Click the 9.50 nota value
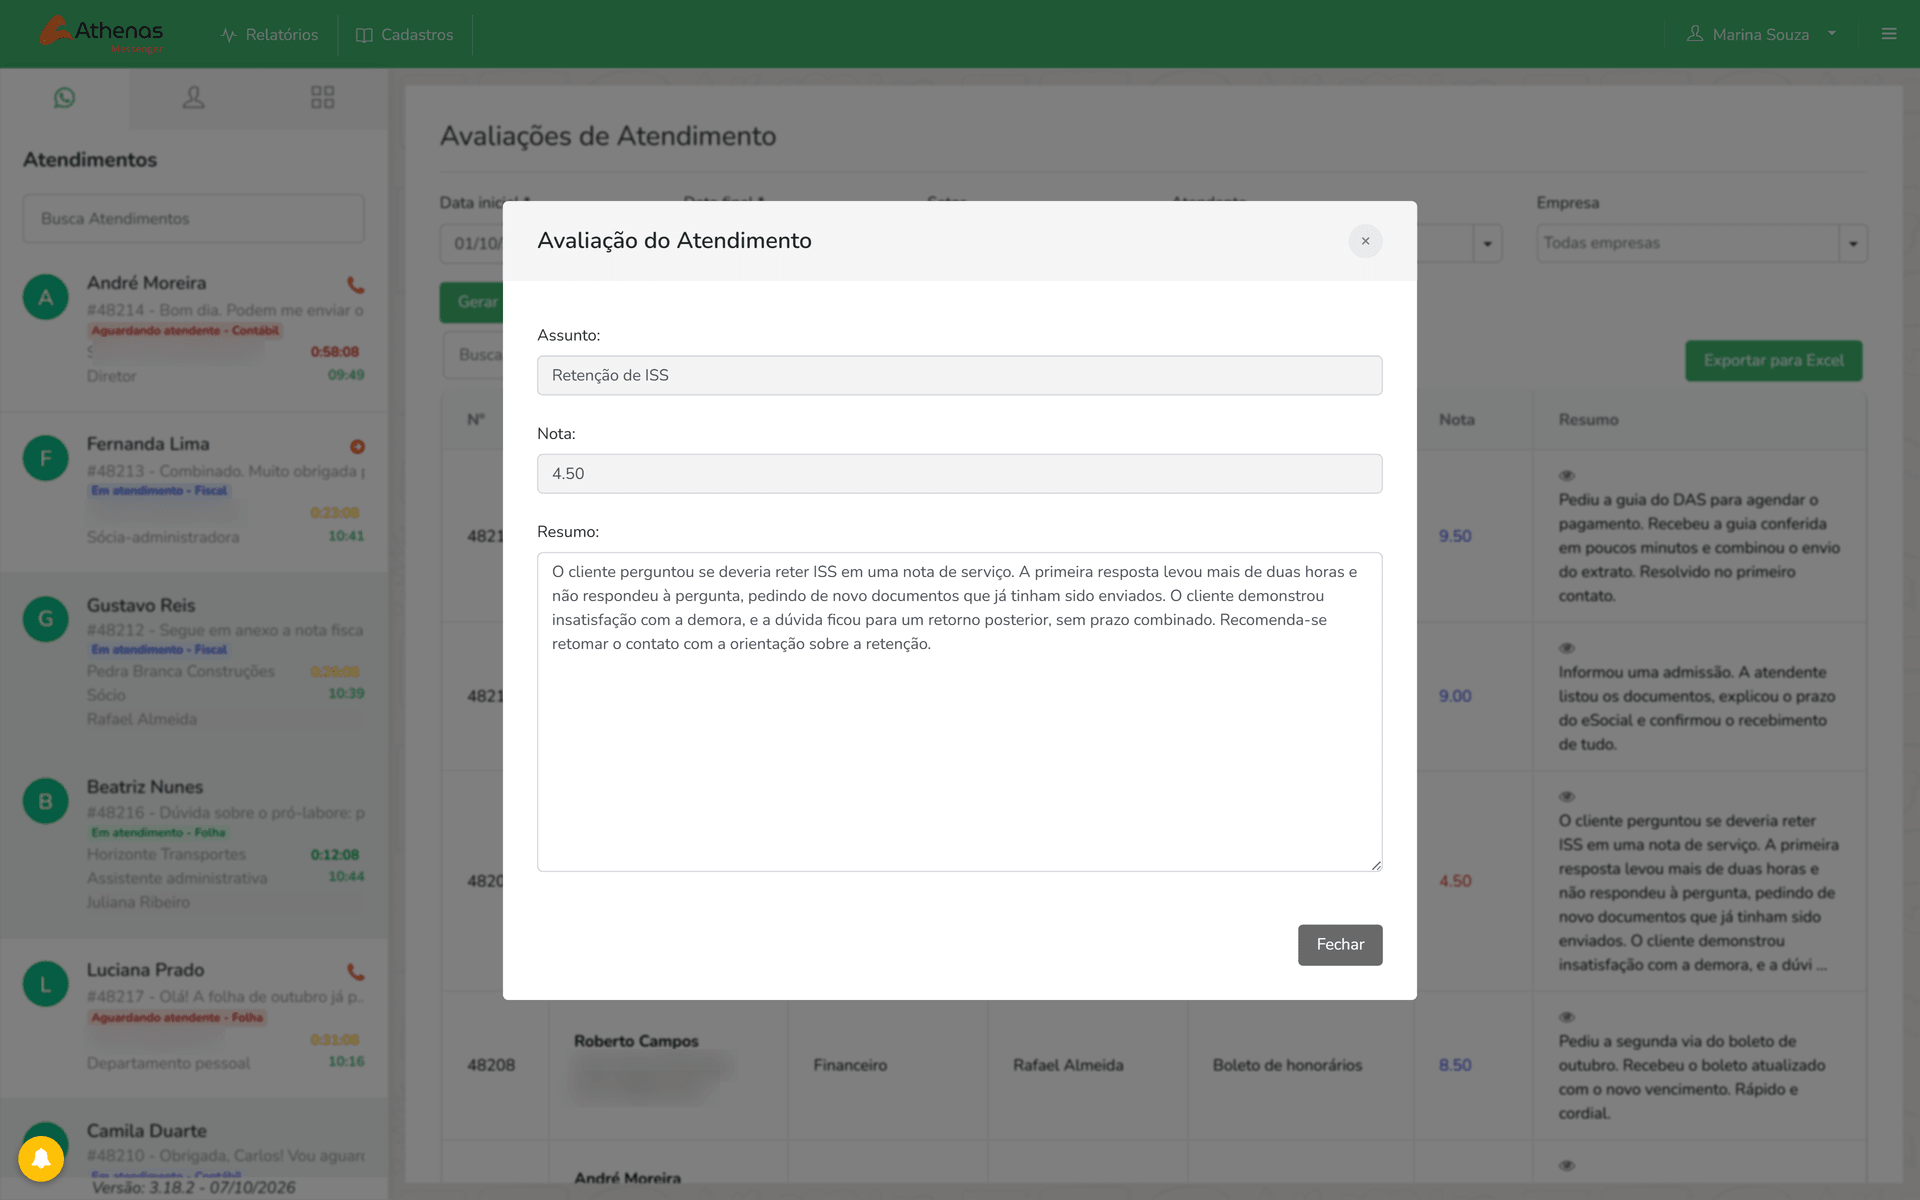Viewport: 1920px width, 1200px height. tap(1455, 536)
